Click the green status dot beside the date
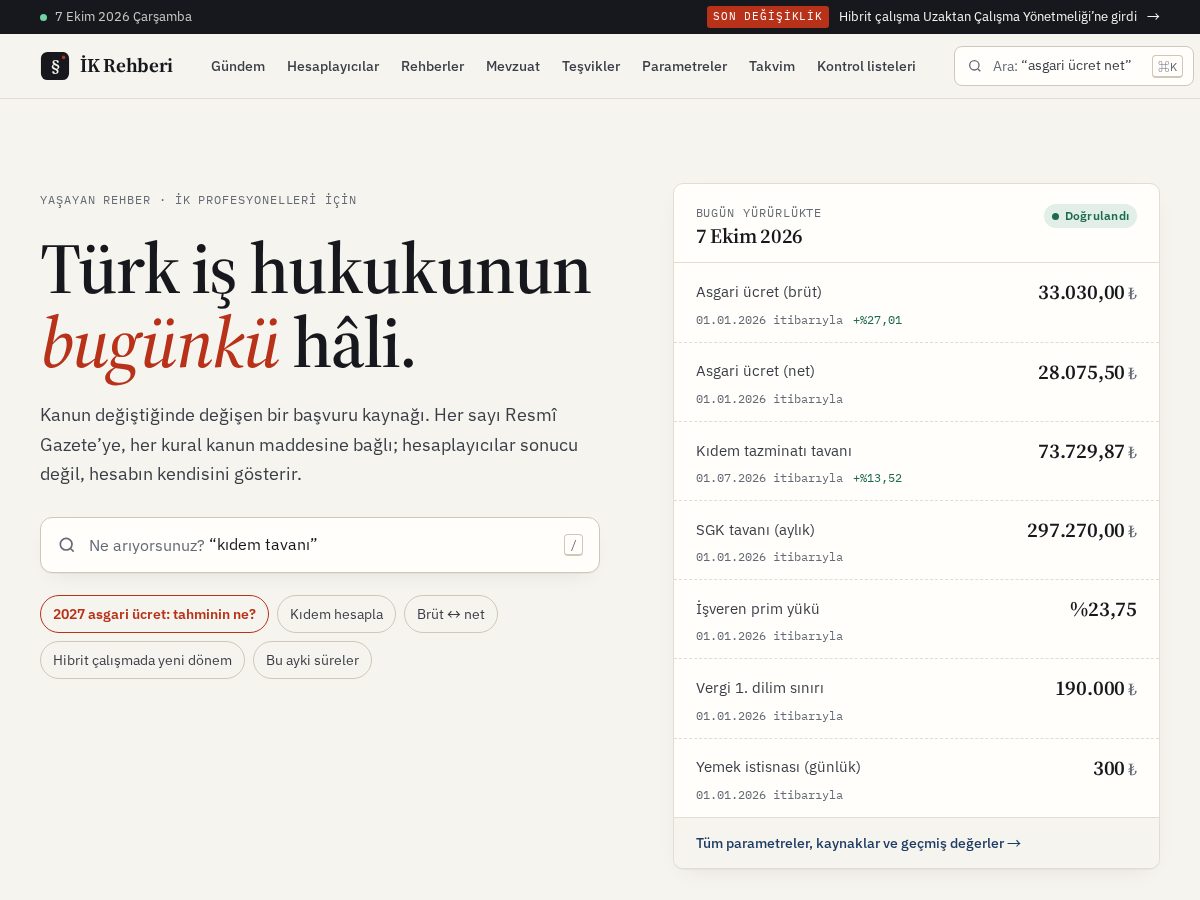Viewport: 1200px width, 900px height. (43, 17)
